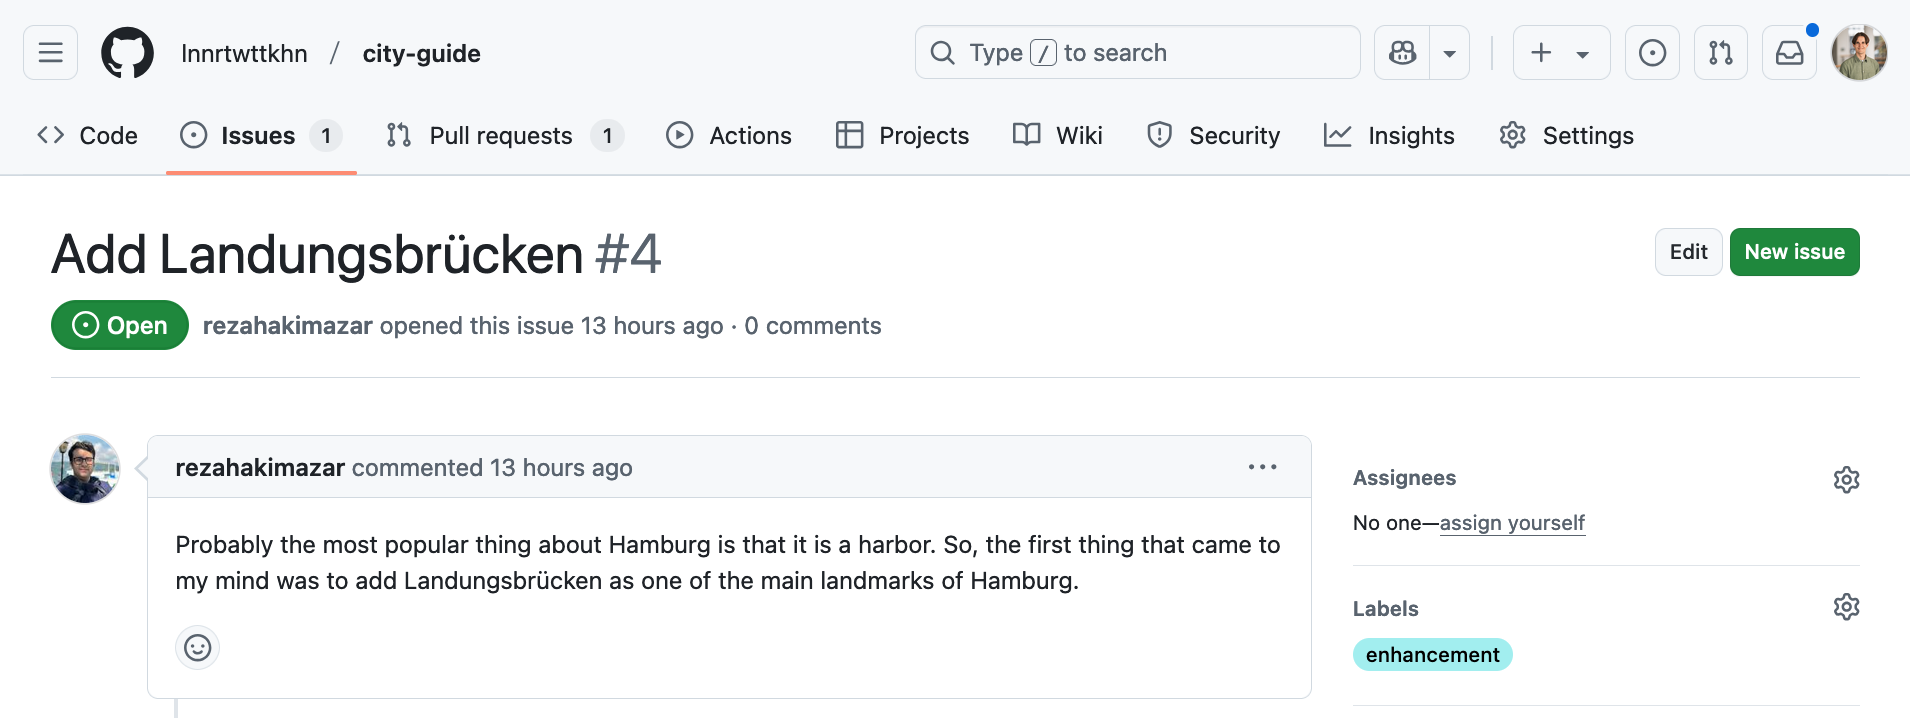The width and height of the screenshot is (1910, 718).
Task: Expand the create new plus dropdown
Action: (1561, 52)
